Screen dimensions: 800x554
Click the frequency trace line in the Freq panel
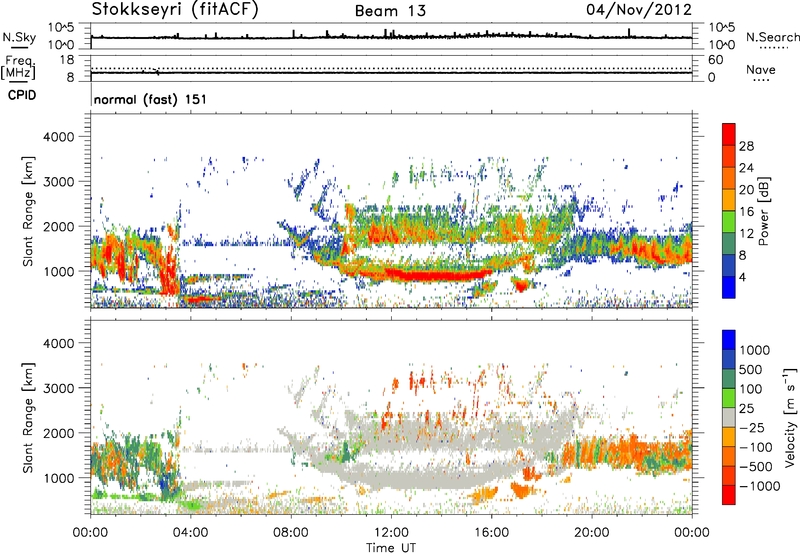click(x=391, y=73)
